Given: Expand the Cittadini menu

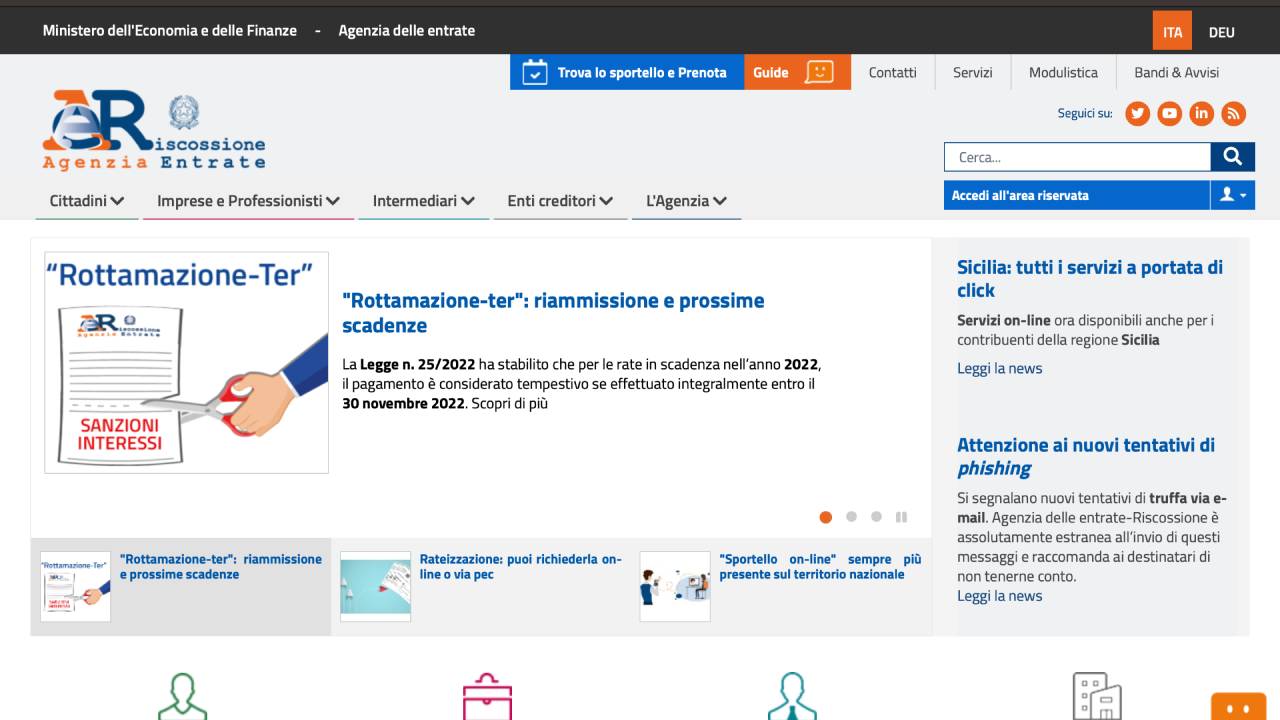Looking at the screenshot, I should [87, 201].
